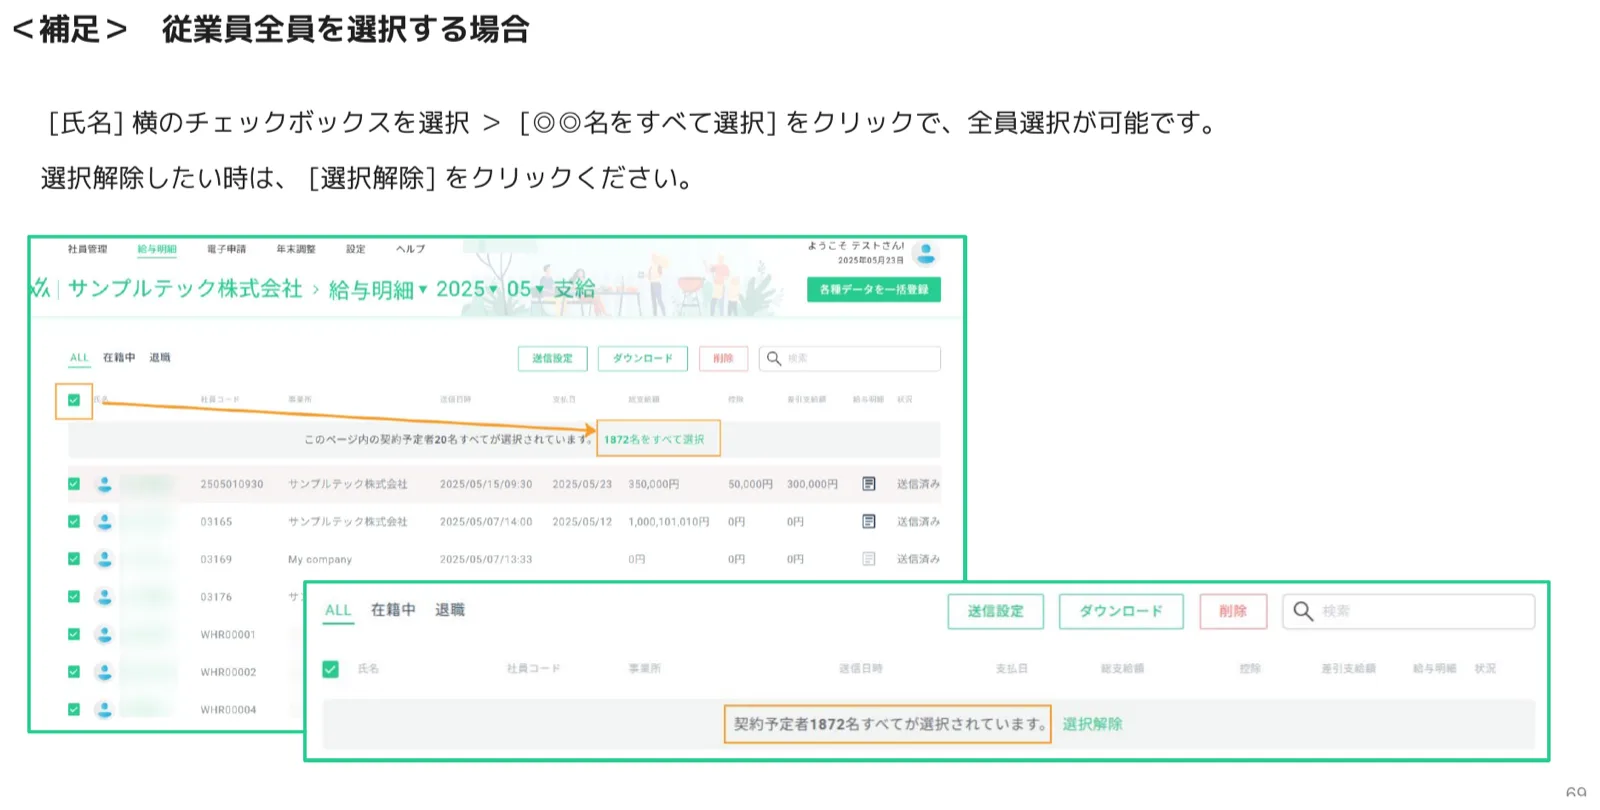Uncheck the checkbox for row WHR00002
The width and height of the screenshot is (1600, 810).
tap(74, 672)
